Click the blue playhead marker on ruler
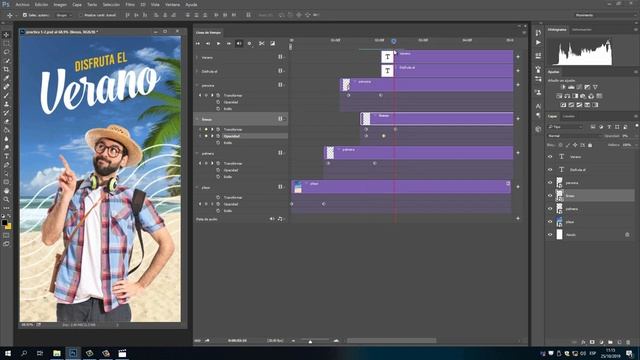Viewport: 640px width, 360px height. click(393, 41)
